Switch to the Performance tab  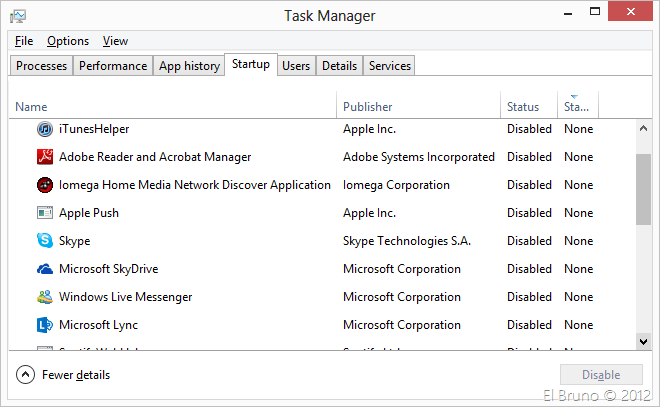pyautogui.click(x=113, y=66)
